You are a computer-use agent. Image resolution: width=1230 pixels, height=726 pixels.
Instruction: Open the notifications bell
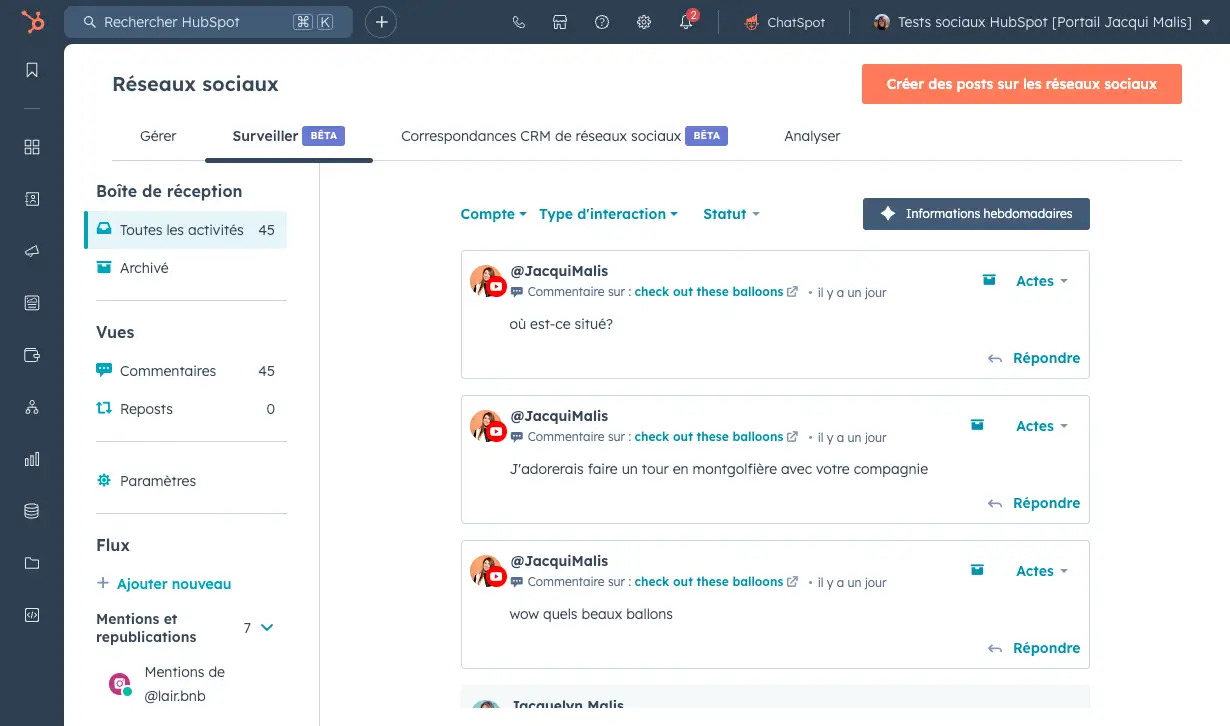686,22
